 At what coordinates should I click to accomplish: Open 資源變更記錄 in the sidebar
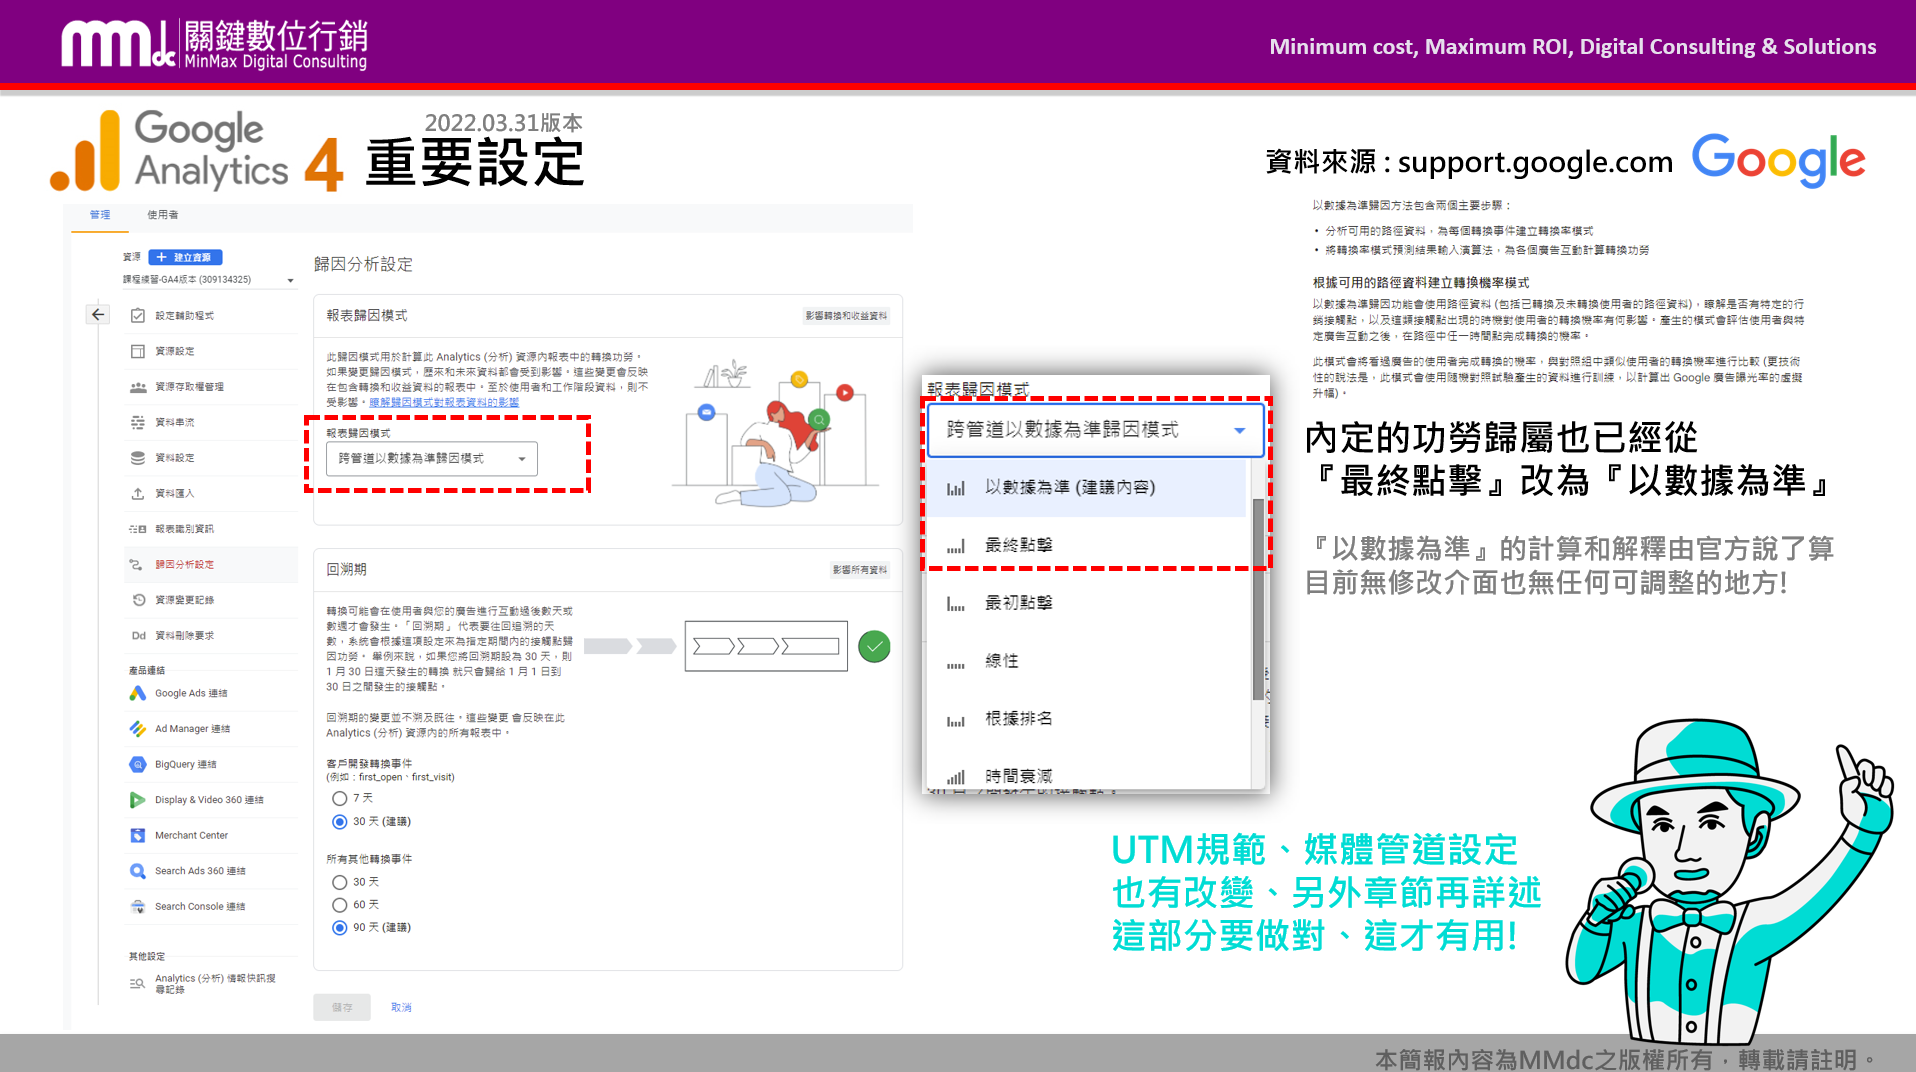click(x=184, y=600)
